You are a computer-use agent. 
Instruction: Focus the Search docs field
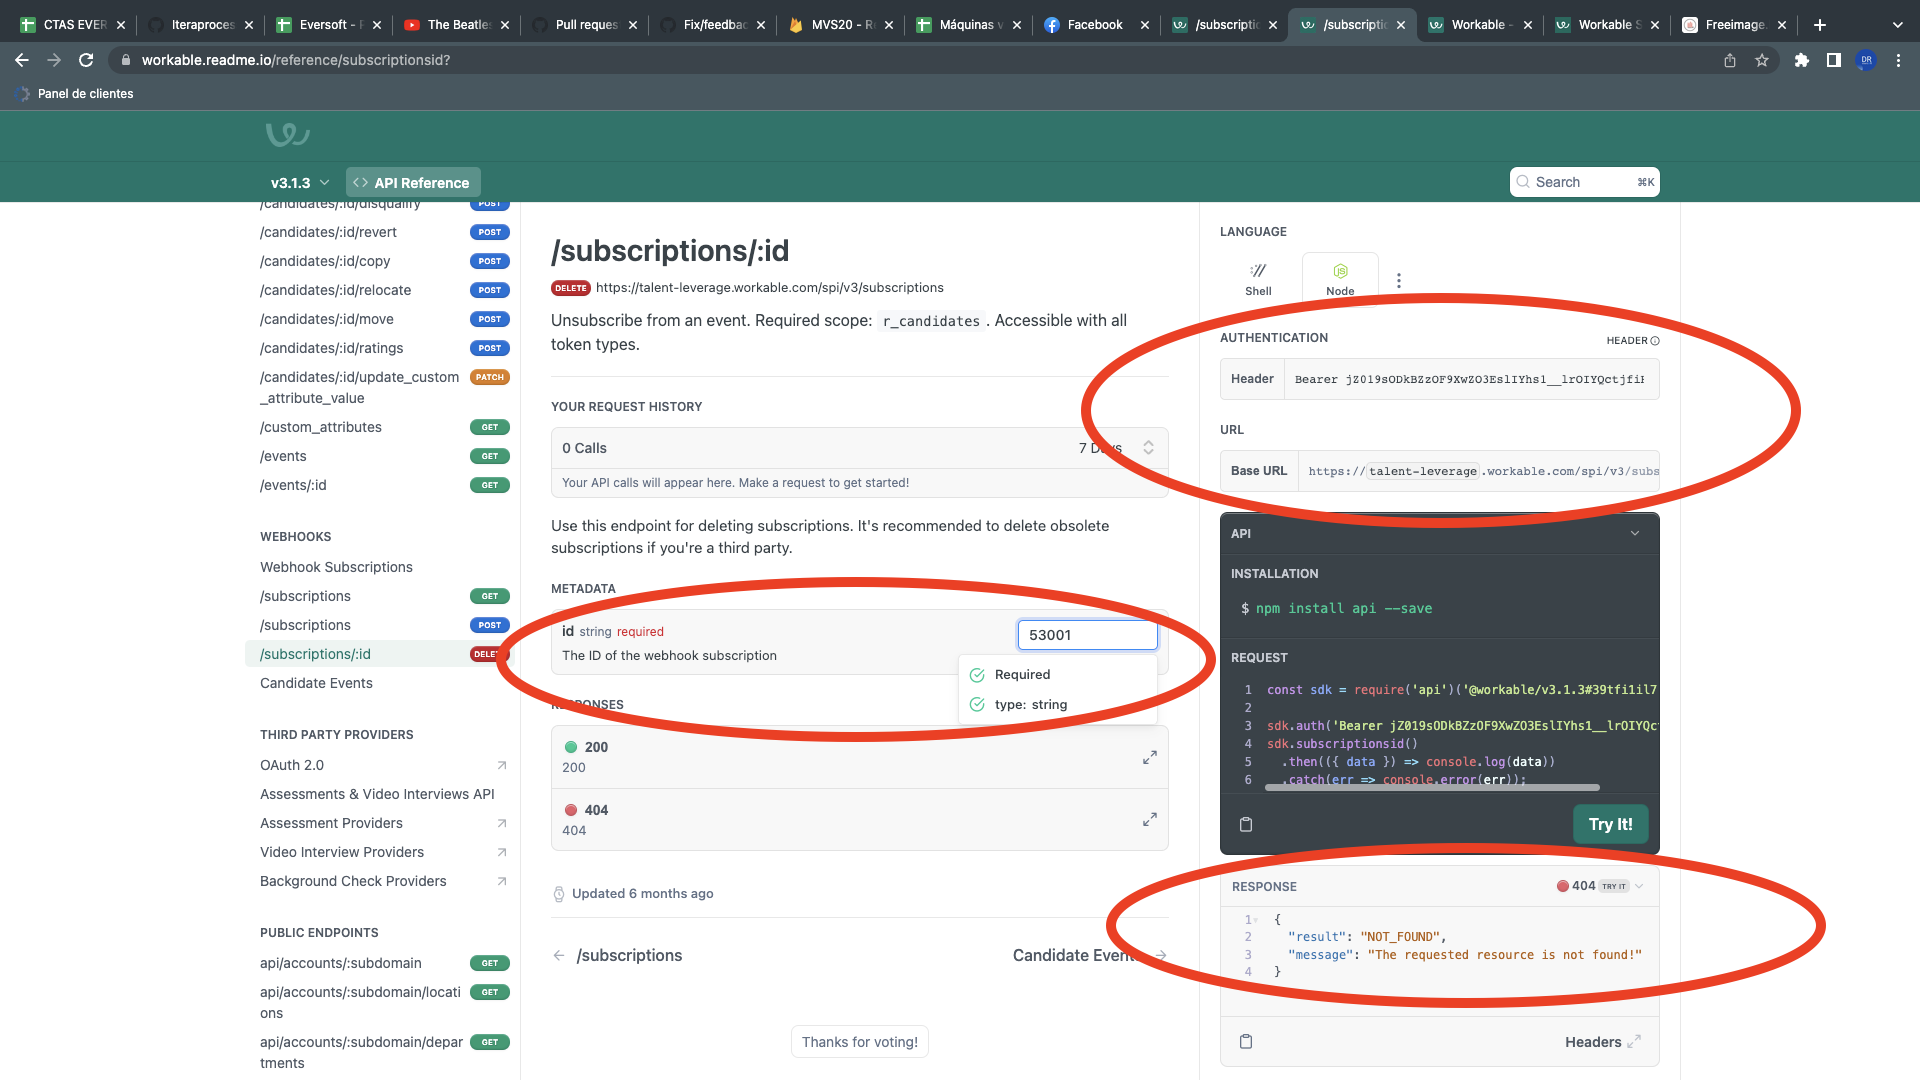[1584, 182]
